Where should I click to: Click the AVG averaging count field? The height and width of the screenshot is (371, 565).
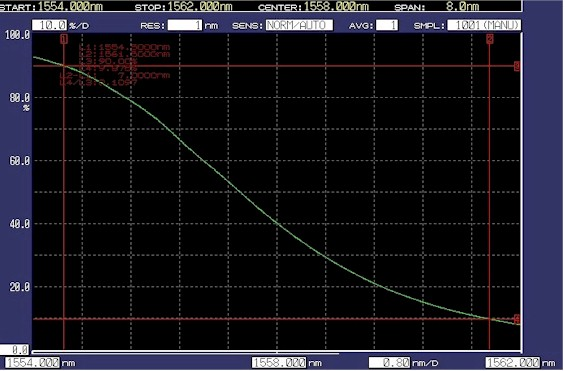[x=387, y=25]
